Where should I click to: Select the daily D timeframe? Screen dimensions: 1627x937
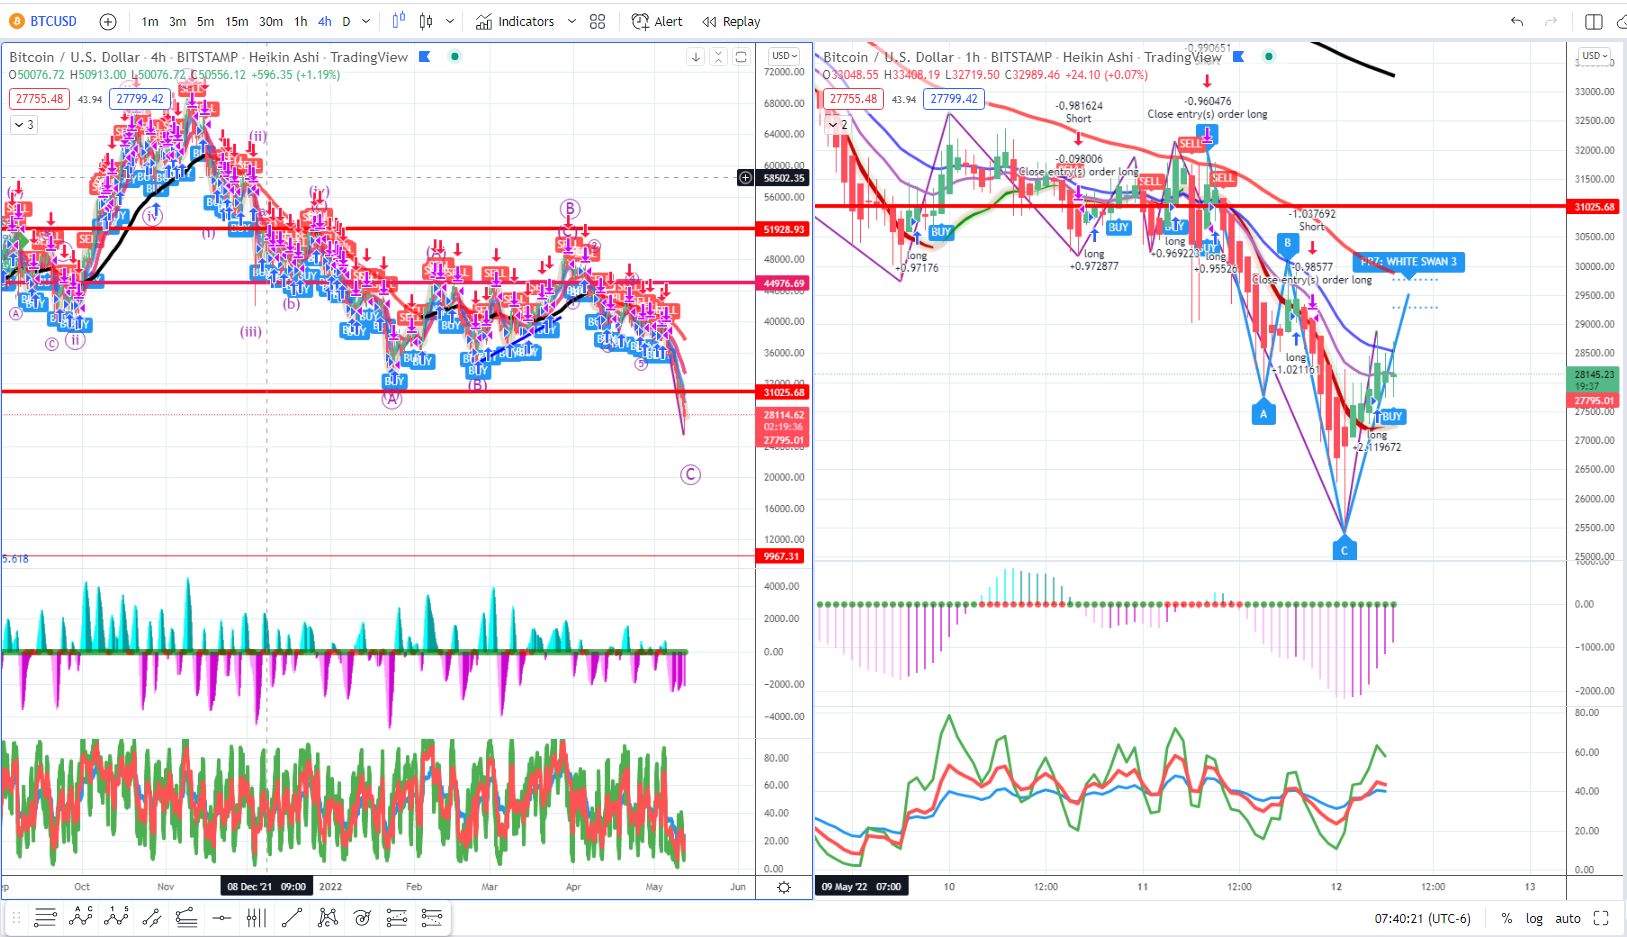(x=347, y=21)
